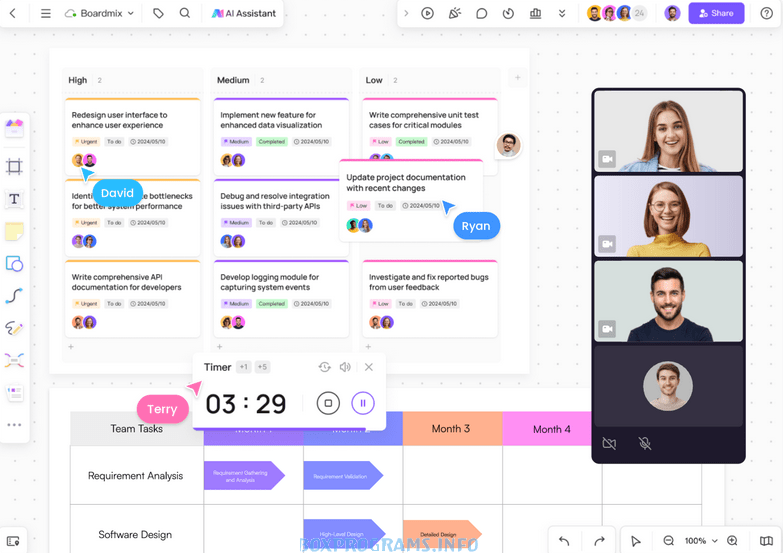
Task: Select the Mind map tool
Action: pyautogui.click(x=14, y=360)
